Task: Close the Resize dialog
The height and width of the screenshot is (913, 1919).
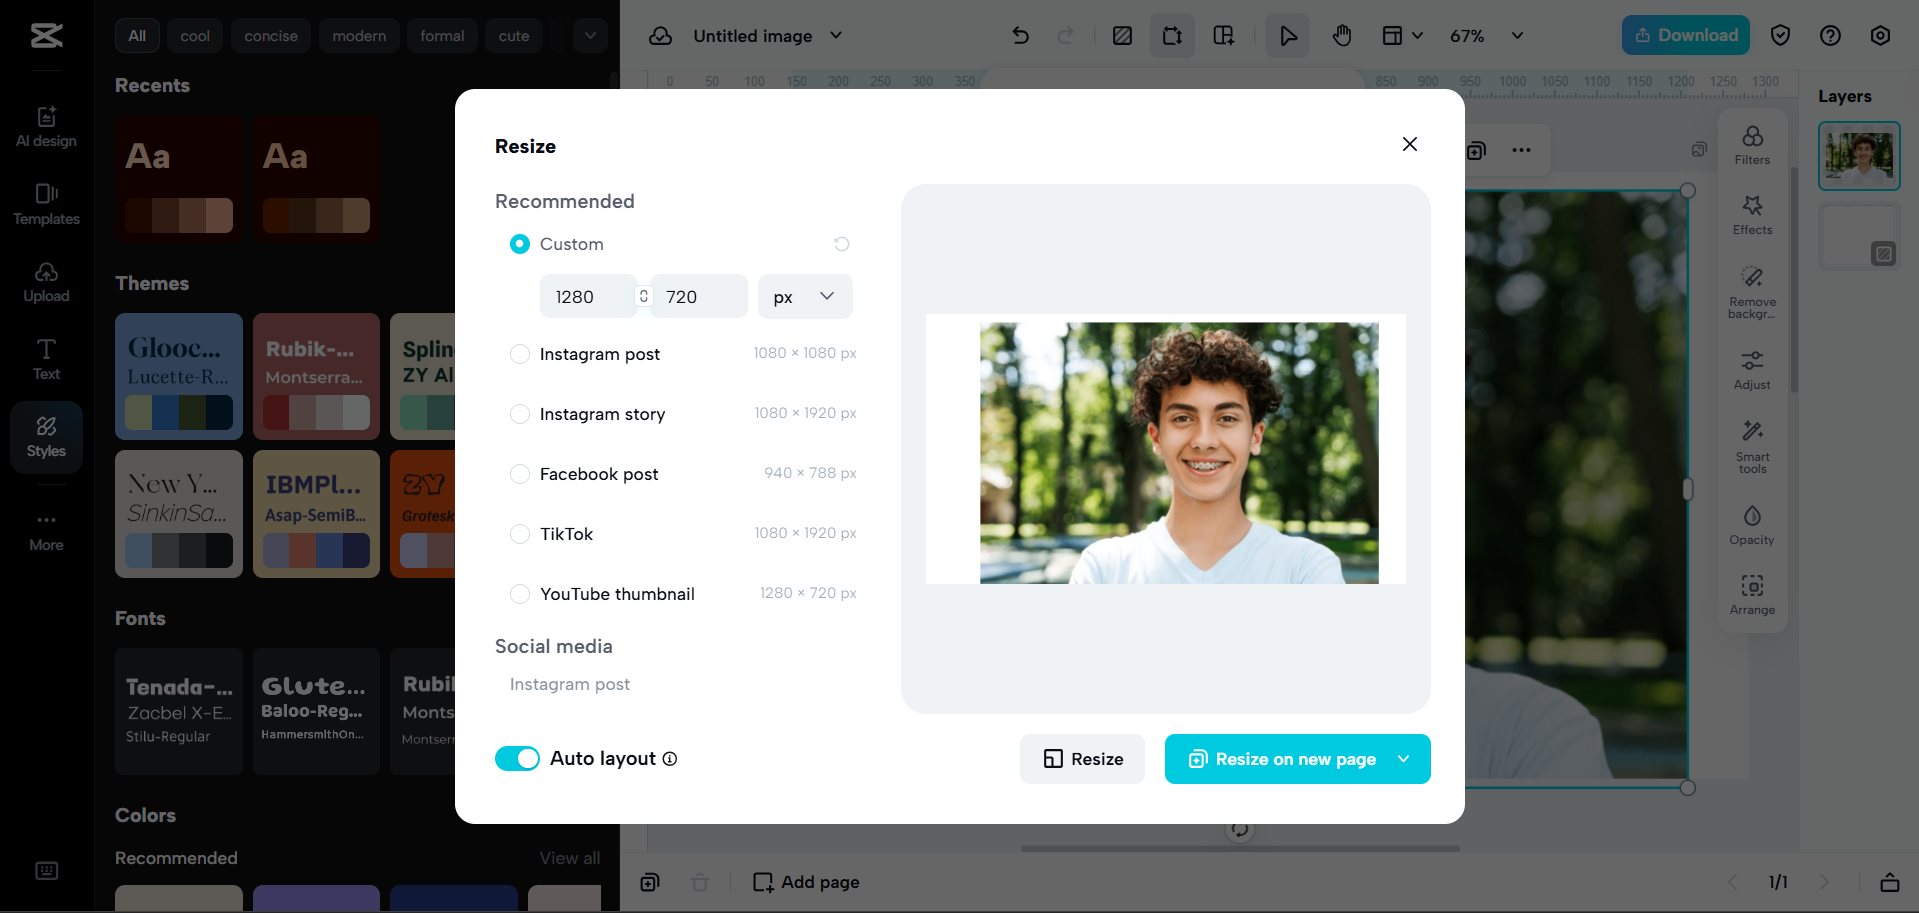Action: click(x=1410, y=144)
